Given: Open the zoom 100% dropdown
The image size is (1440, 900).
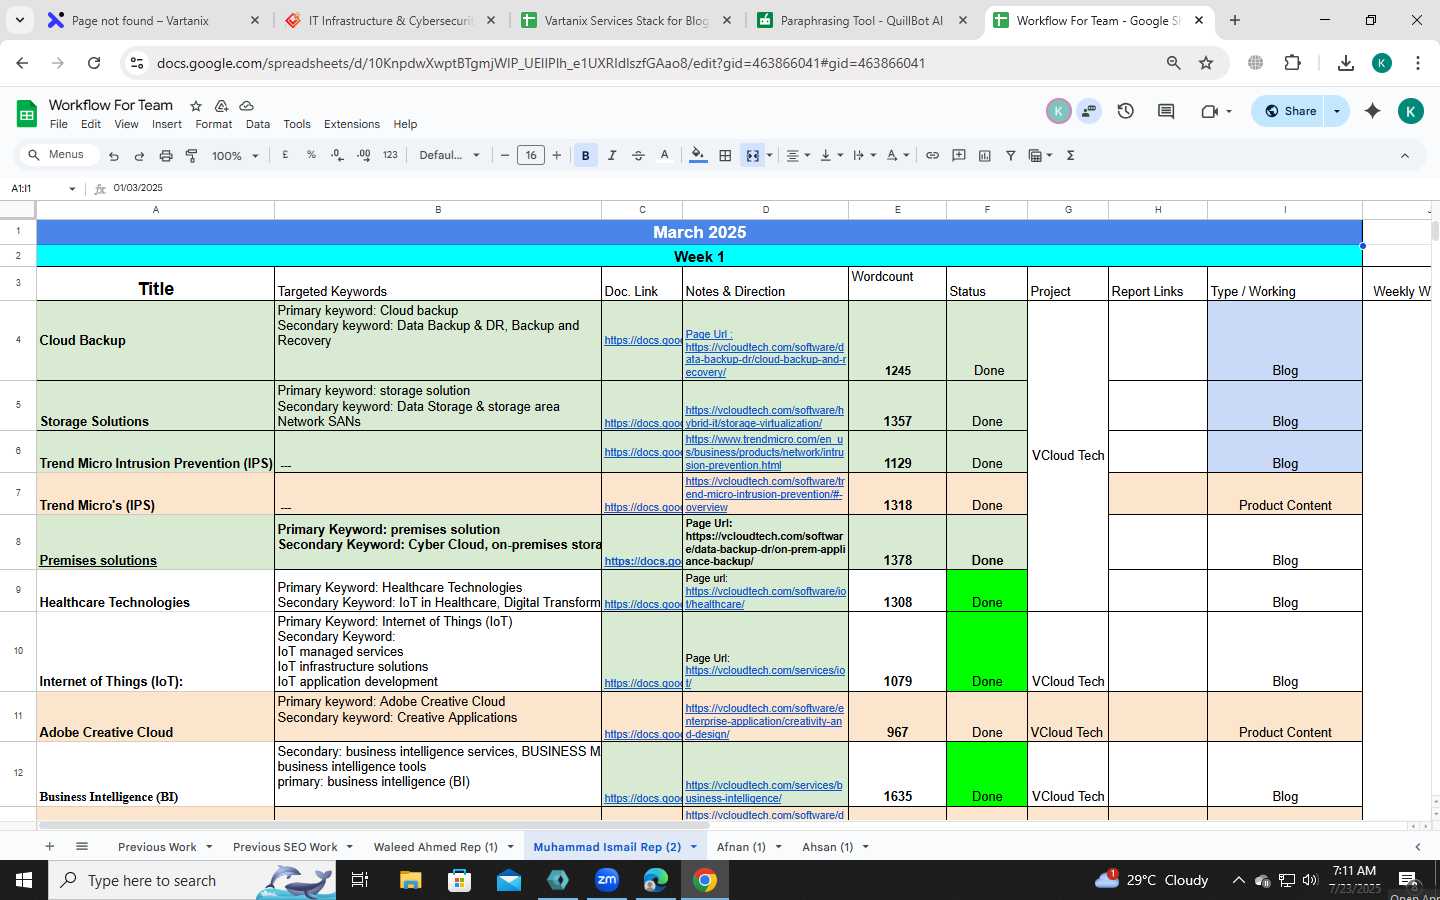Looking at the screenshot, I should click(234, 156).
